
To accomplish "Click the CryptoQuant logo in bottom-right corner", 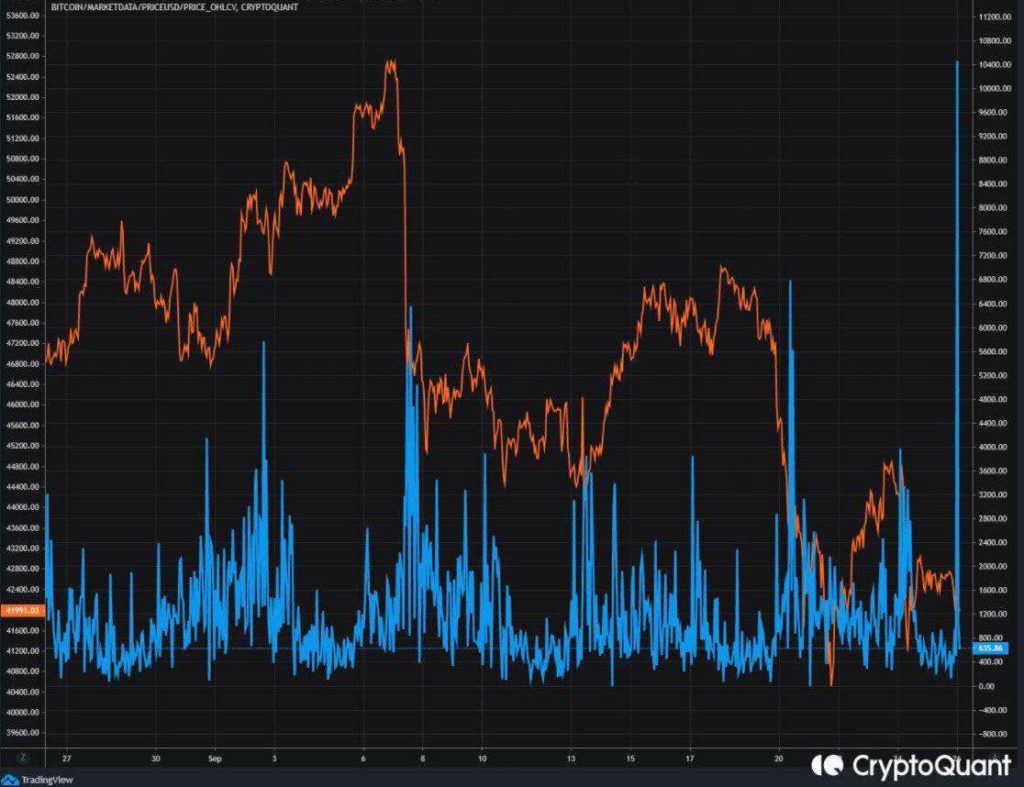I will coord(898,765).
